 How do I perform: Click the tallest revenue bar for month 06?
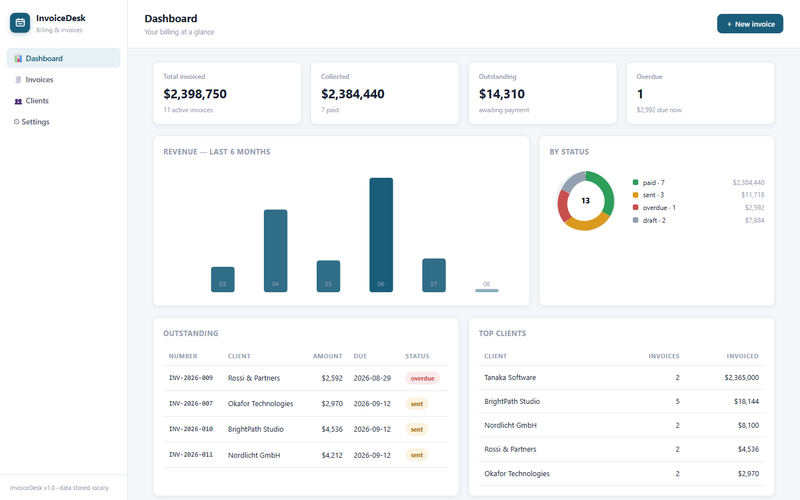point(381,235)
